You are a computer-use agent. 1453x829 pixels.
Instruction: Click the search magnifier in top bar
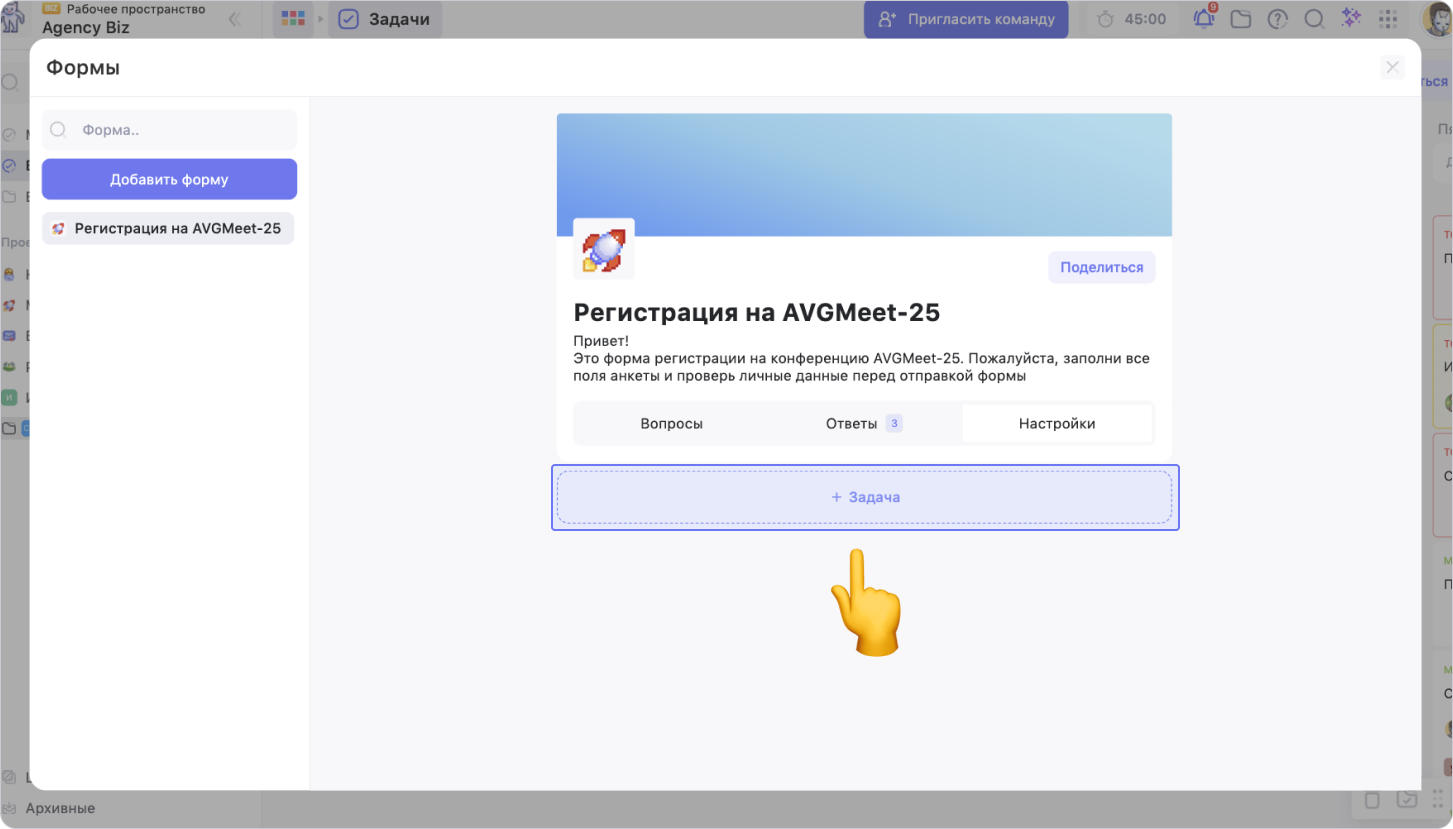coord(1314,19)
